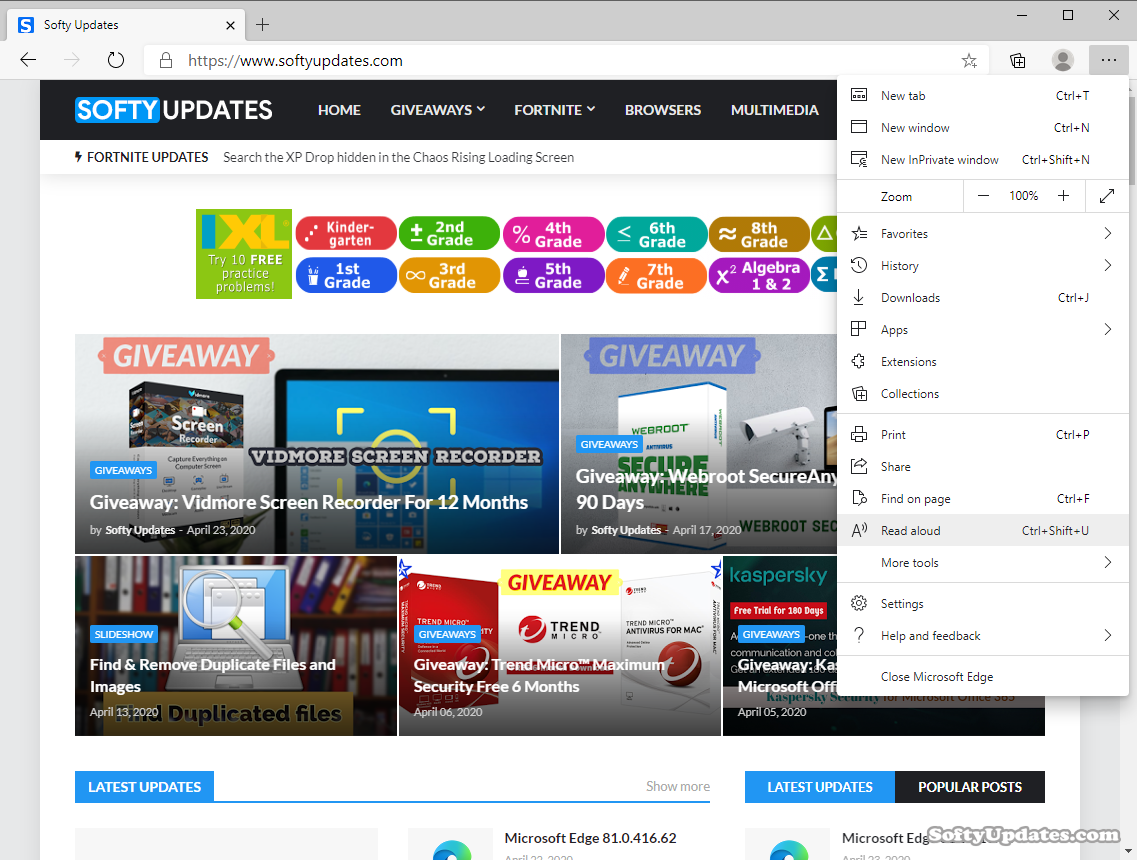The height and width of the screenshot is (860, 1137).
Task: Click the Softy Updates site logo
Action: pos(174,109)
